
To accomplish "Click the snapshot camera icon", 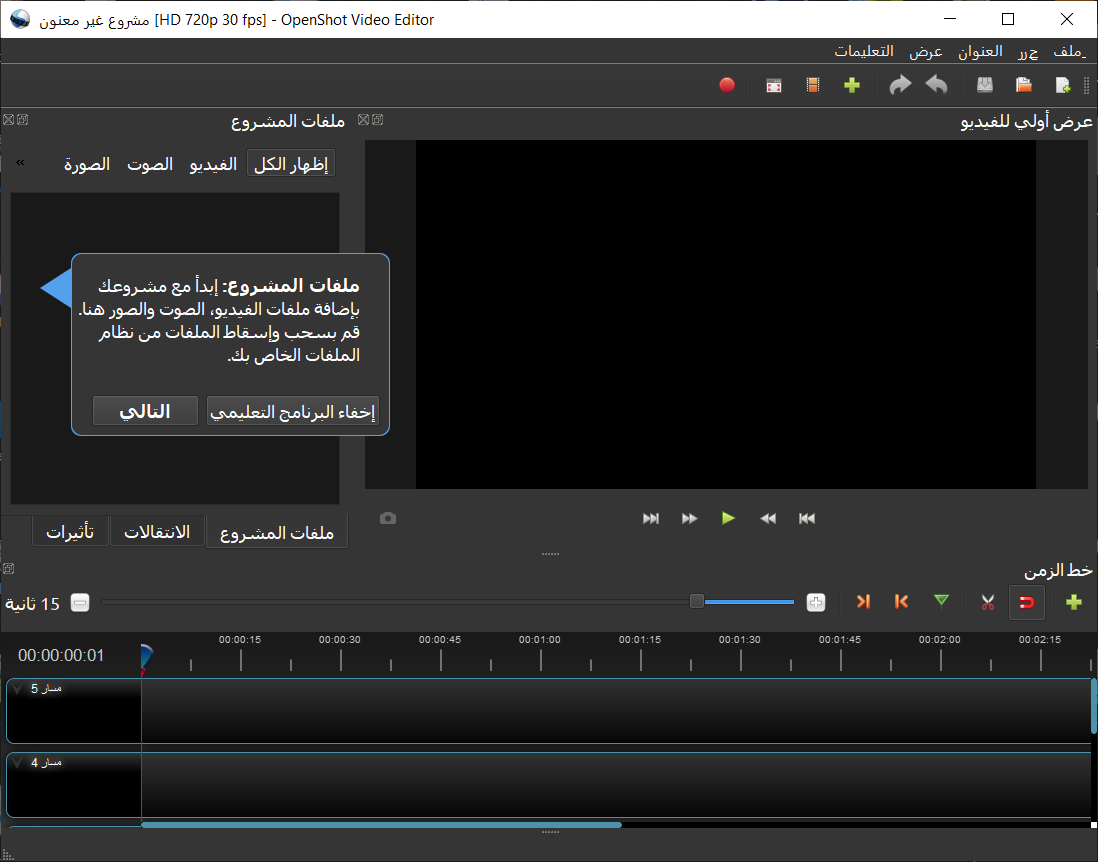I will tap(388, 518).
